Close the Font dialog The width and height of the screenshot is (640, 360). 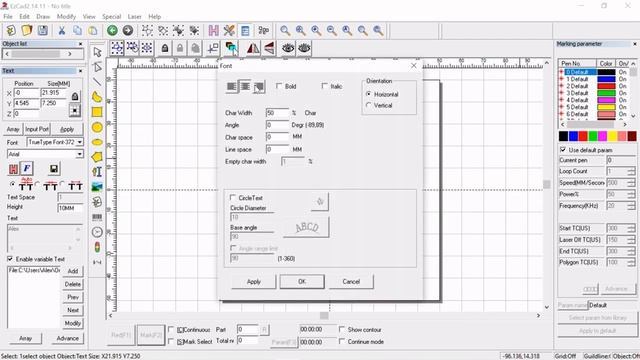coord(413,65)
